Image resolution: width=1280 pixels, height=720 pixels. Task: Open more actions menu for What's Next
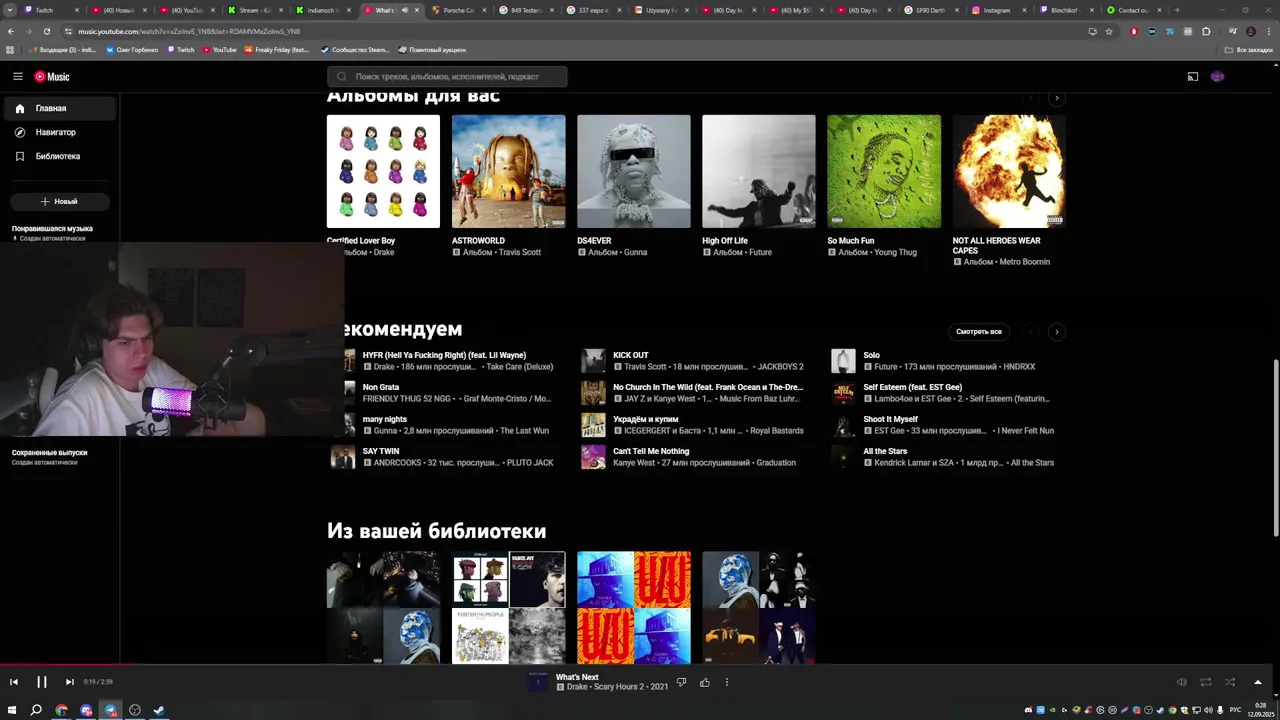[727, 682]
